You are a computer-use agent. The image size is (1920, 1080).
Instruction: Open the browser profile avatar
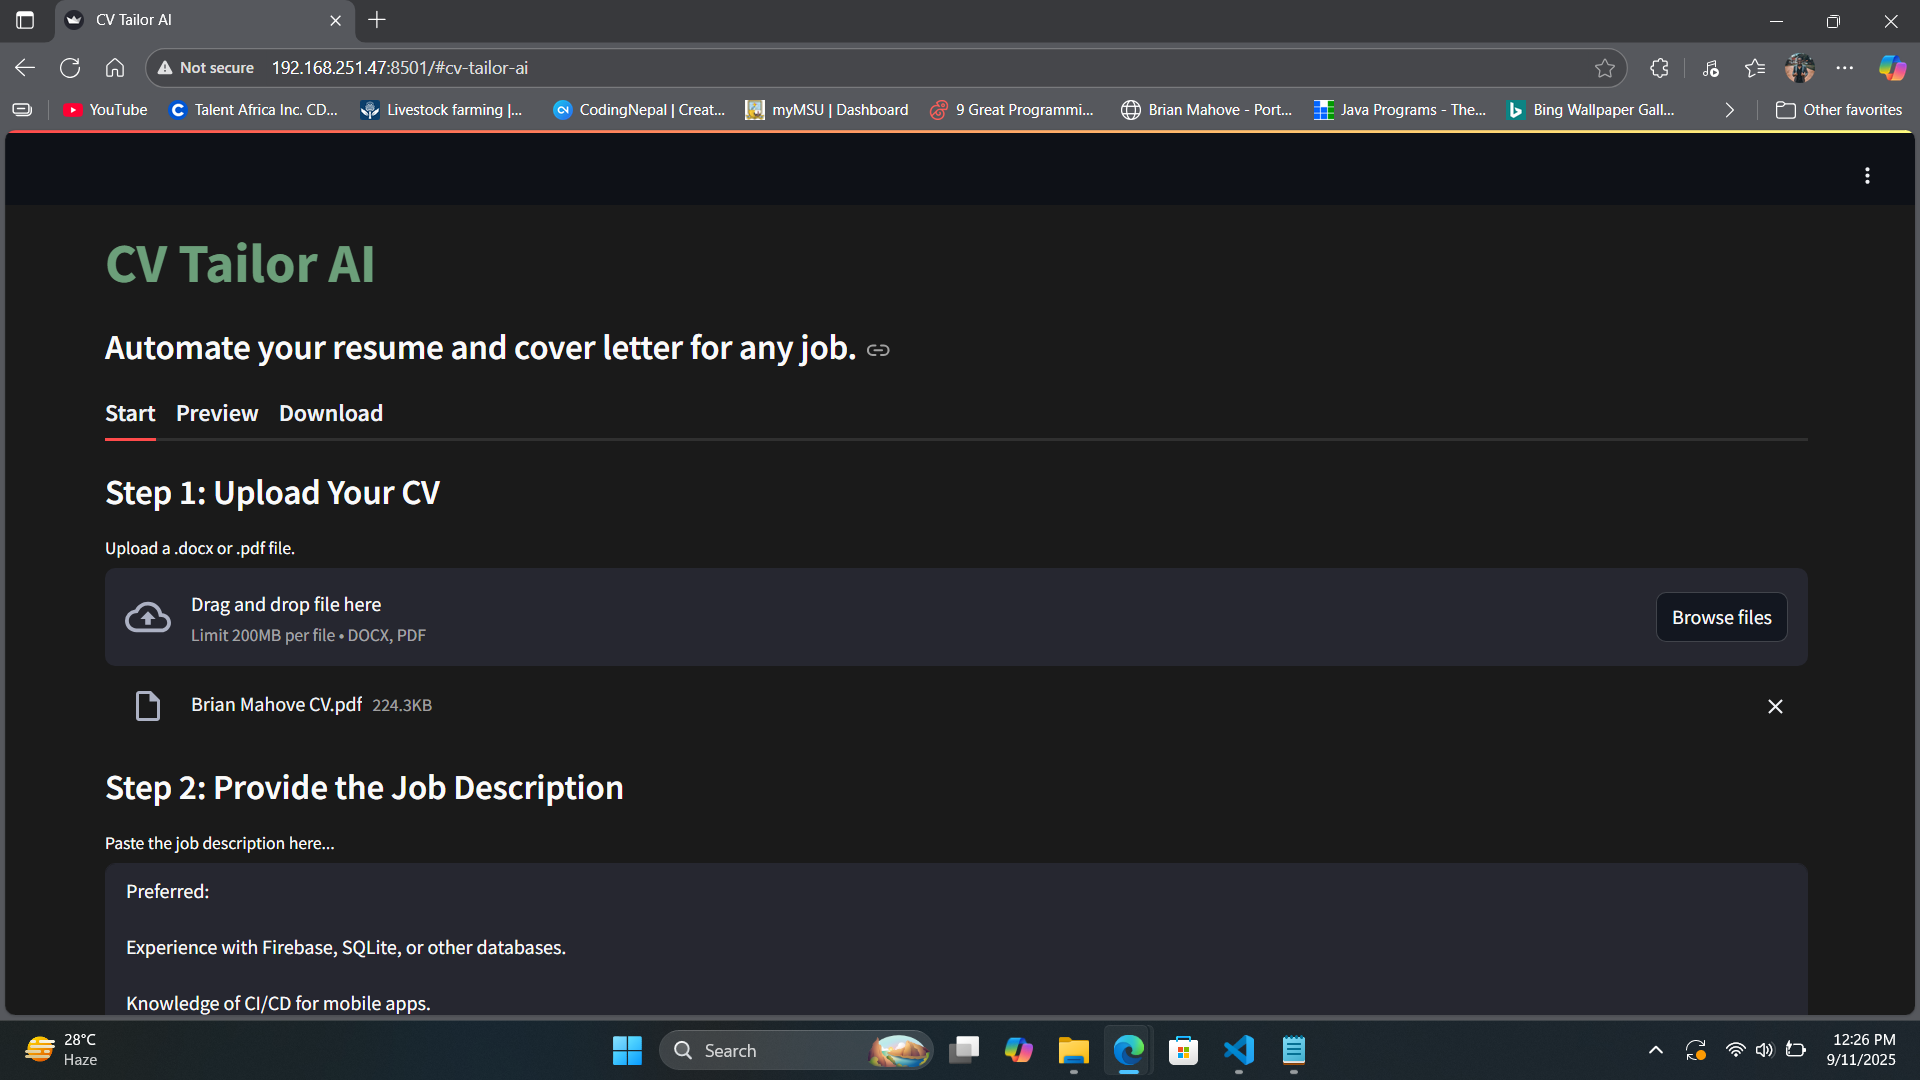[1800, 68]
